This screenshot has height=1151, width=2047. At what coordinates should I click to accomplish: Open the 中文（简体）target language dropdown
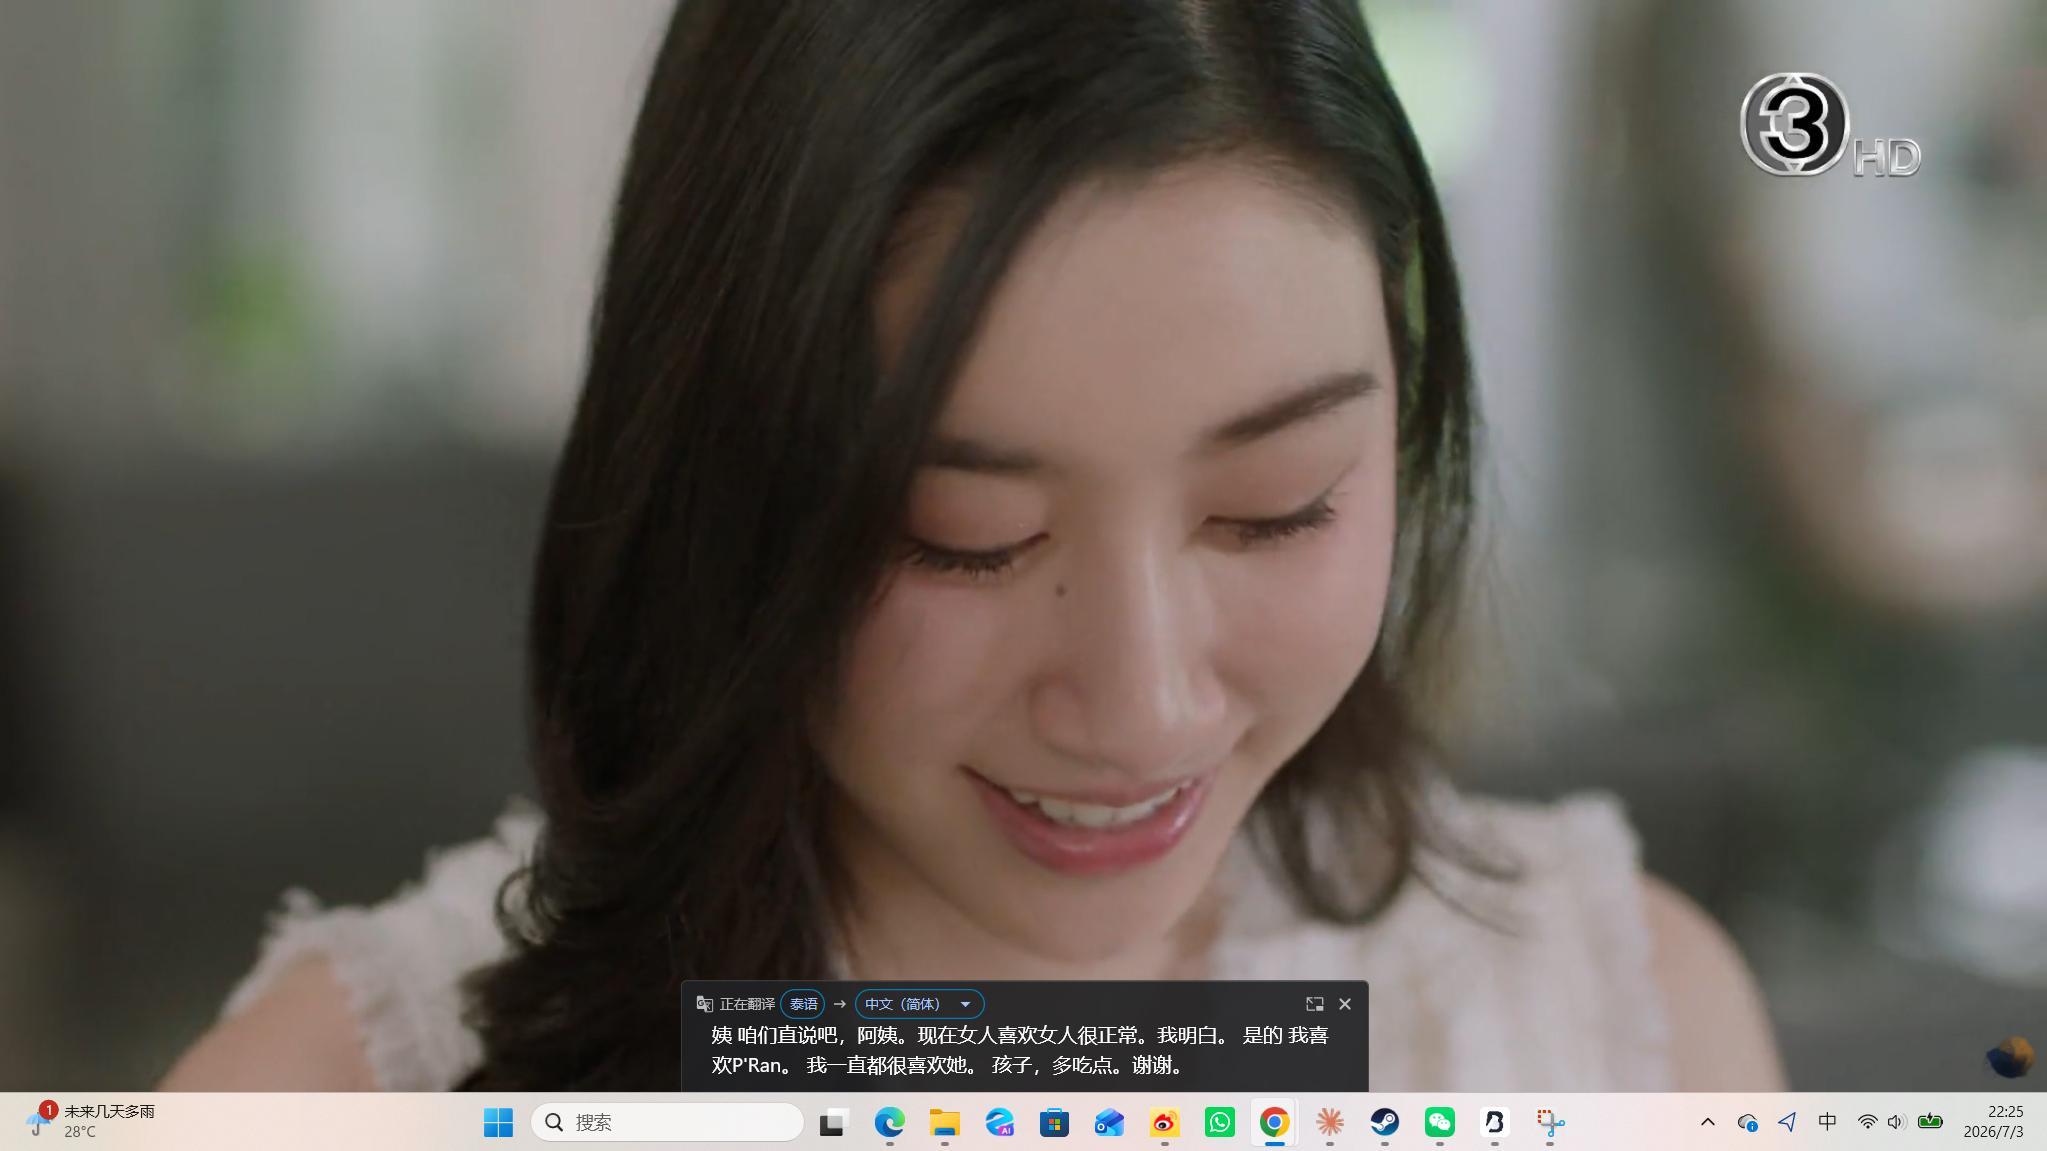click(x=919, y=1004)
